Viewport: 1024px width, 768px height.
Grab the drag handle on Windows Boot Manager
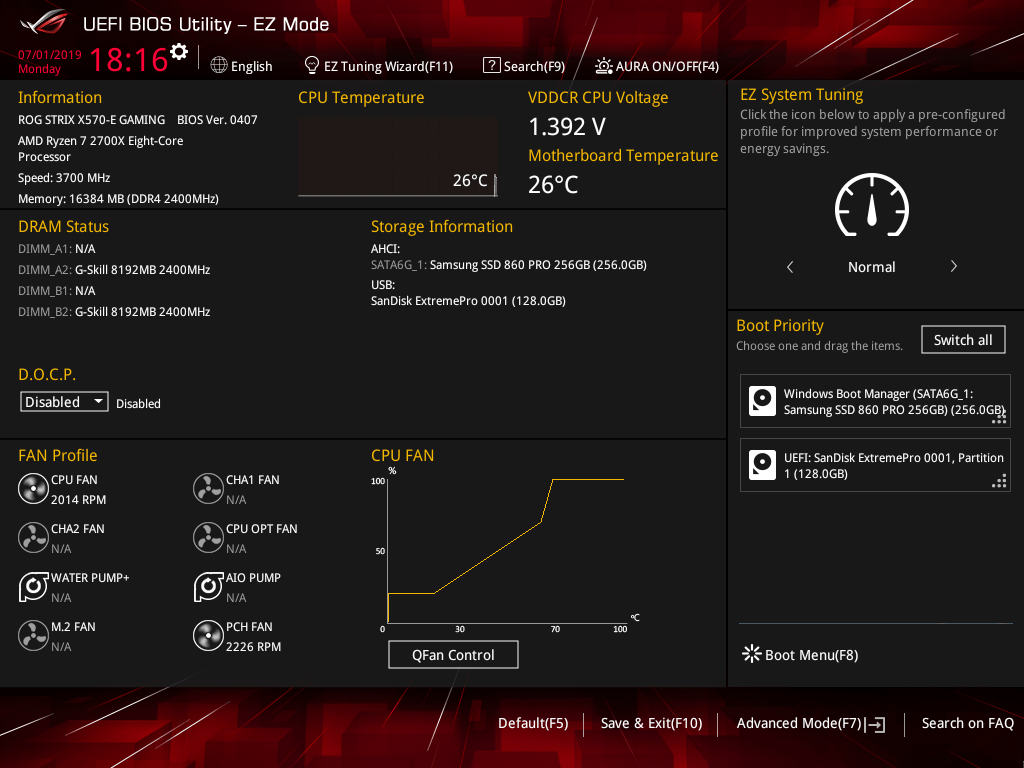999,417
